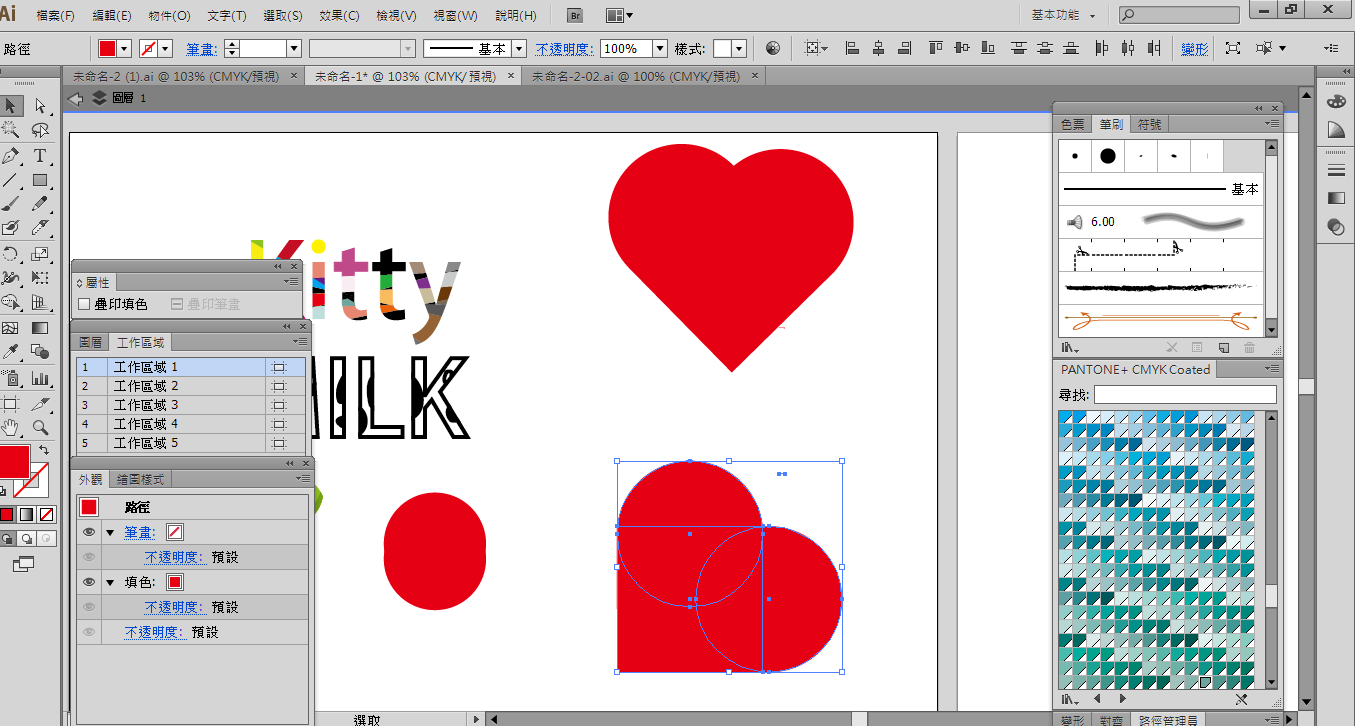Select the Line Segment tool
Viewport: 1355px width, 726px height.
pos(11,180)
